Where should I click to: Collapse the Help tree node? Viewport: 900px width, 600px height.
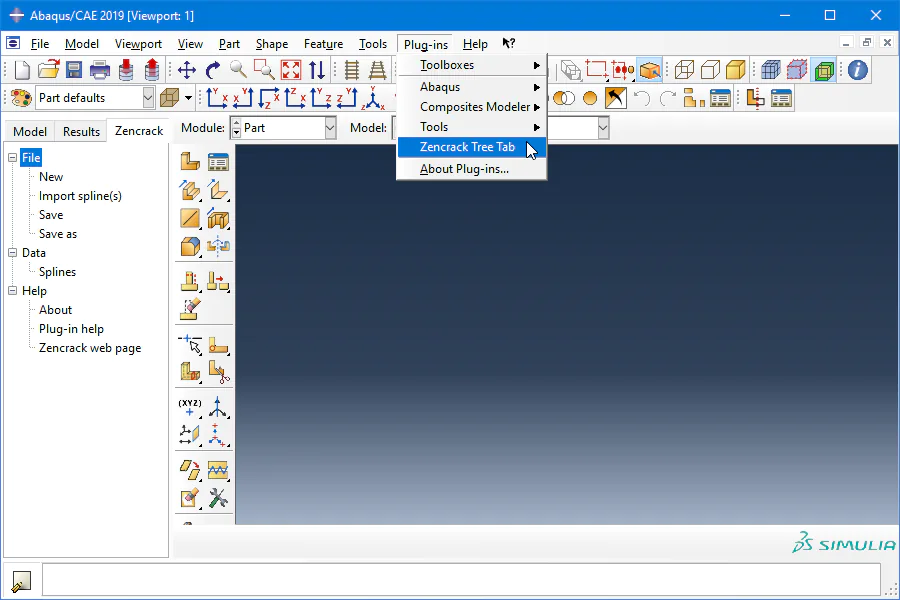tap(13, 291)
